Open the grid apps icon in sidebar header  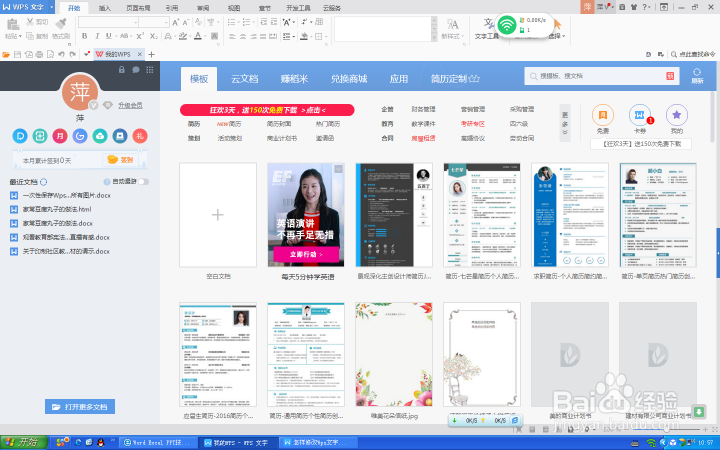(150, 70)
